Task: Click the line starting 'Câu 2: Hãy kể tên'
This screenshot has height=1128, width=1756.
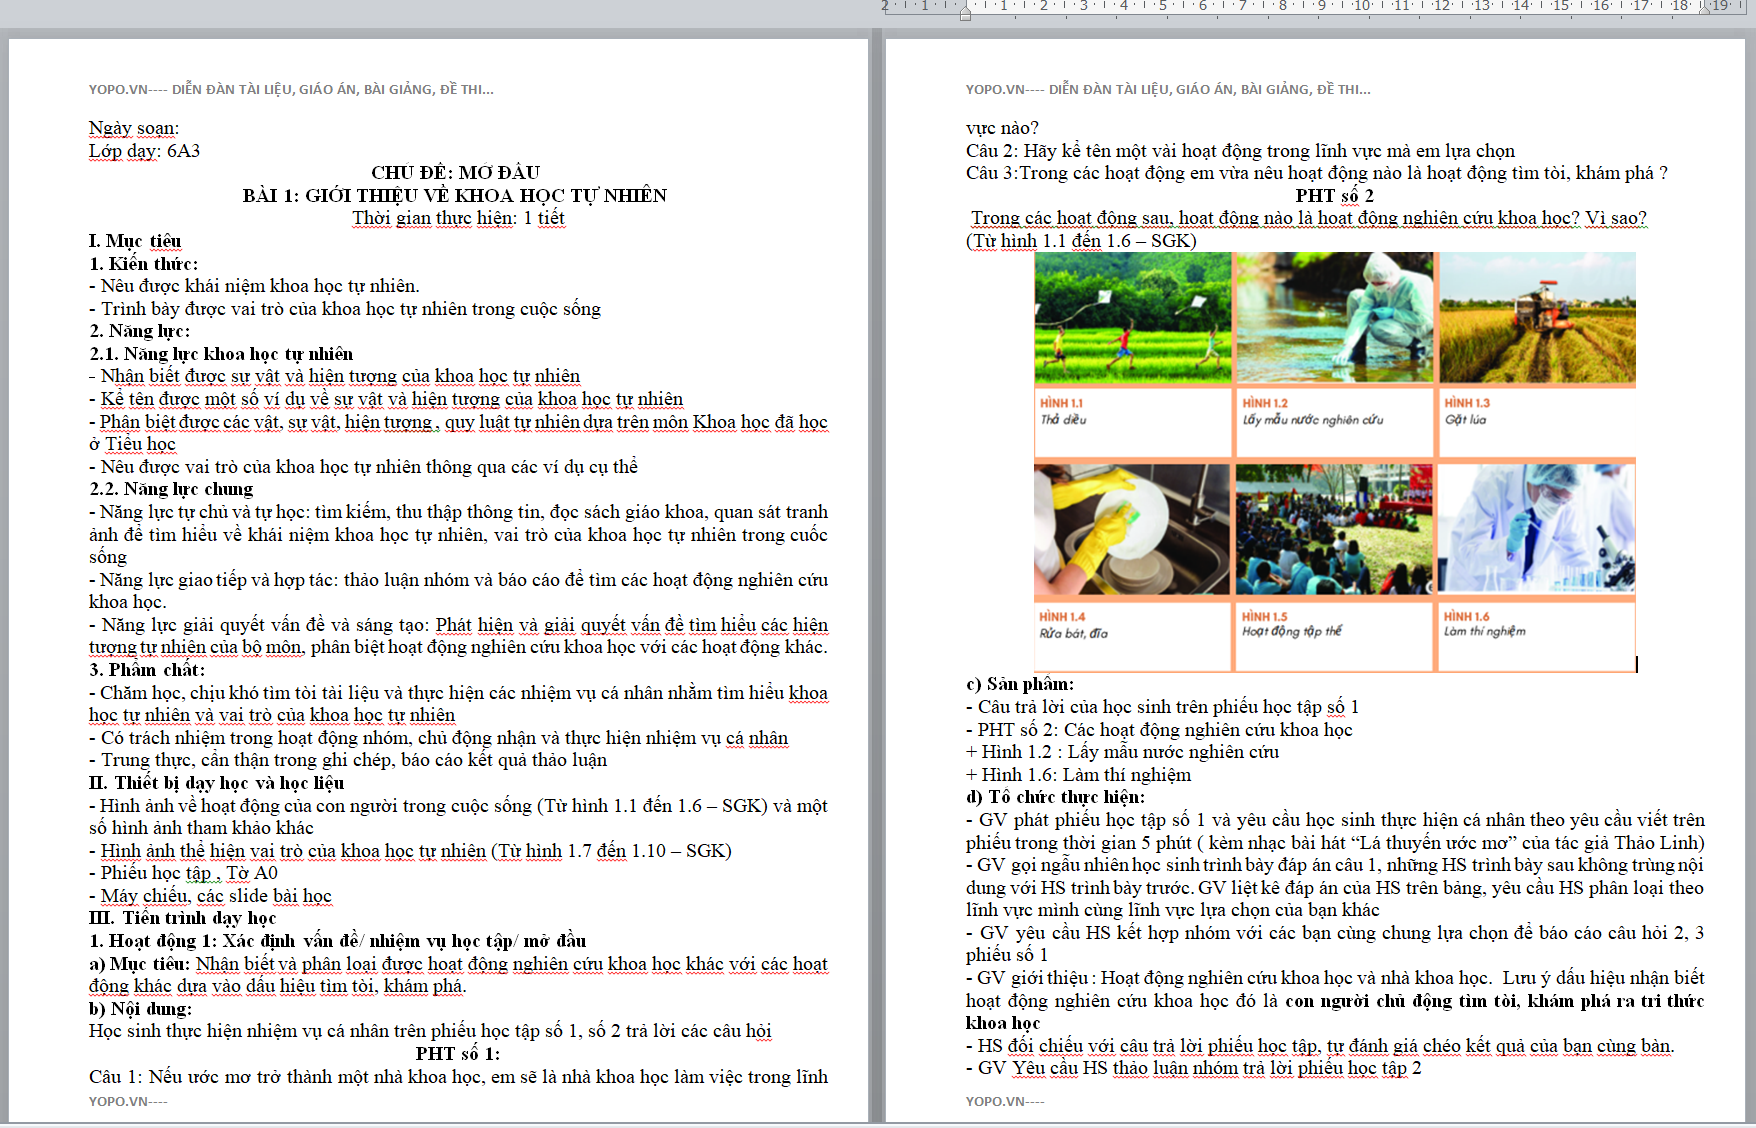Action: pyautogui.click(x=1240, y=151)
